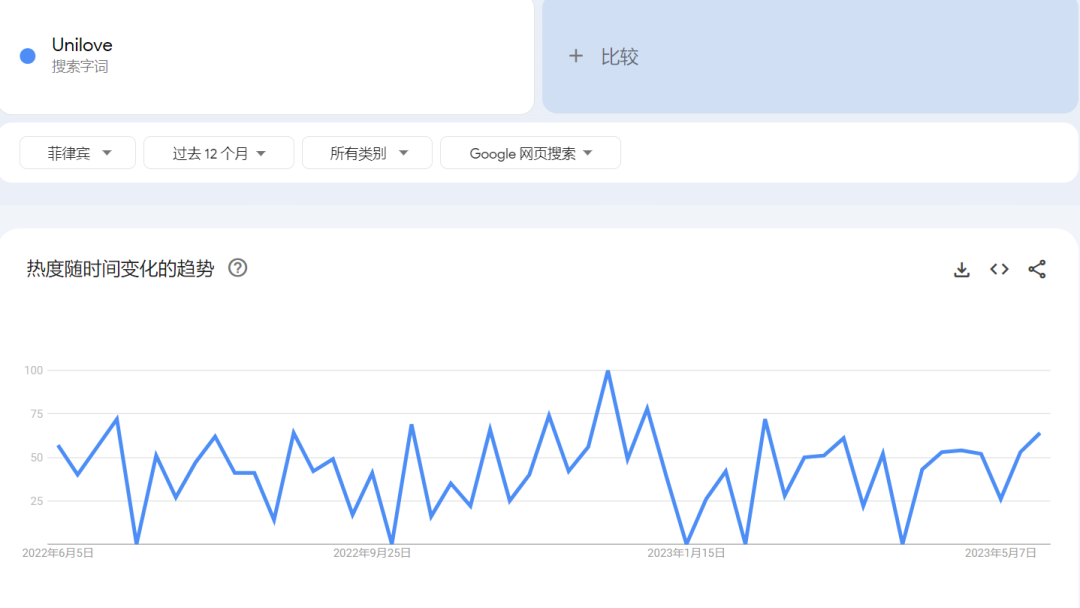Select the 2023年1月15日 axis date label
The width and height of the screenshot is (1080, 608).
[686, 552]
